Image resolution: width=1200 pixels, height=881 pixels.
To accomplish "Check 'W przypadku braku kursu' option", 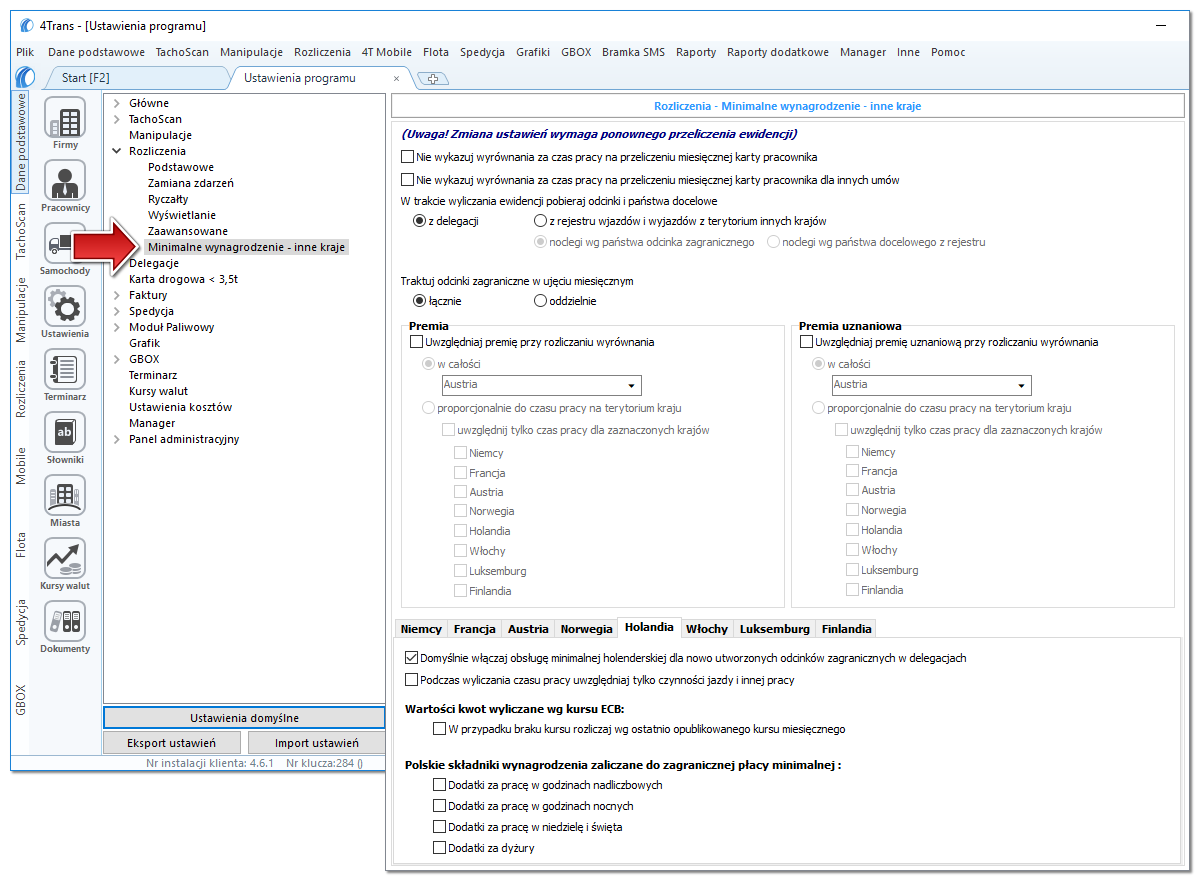I will (x=439, y=729).
